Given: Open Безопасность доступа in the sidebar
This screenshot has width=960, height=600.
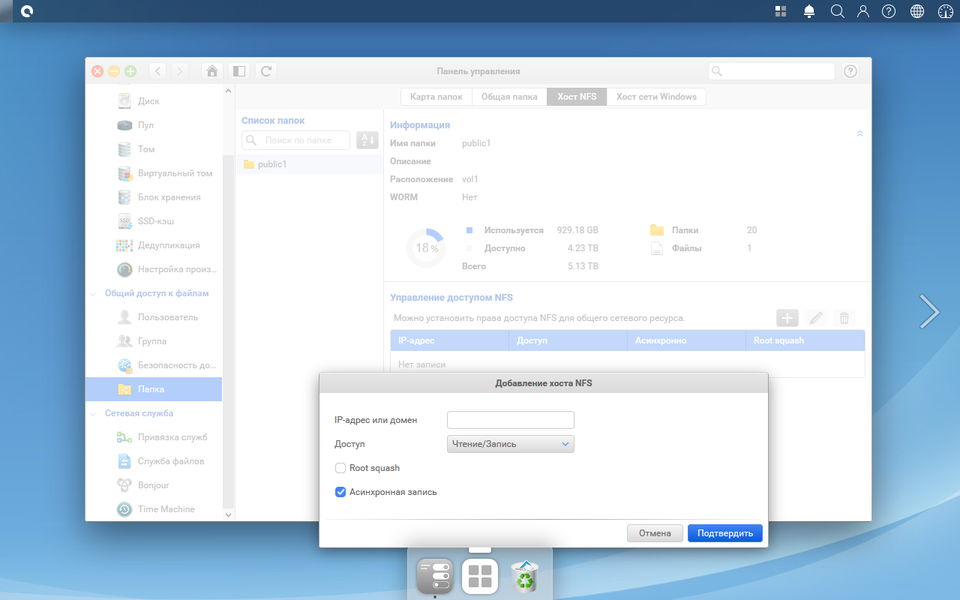Looking at the screenshot, I should 154,365.
